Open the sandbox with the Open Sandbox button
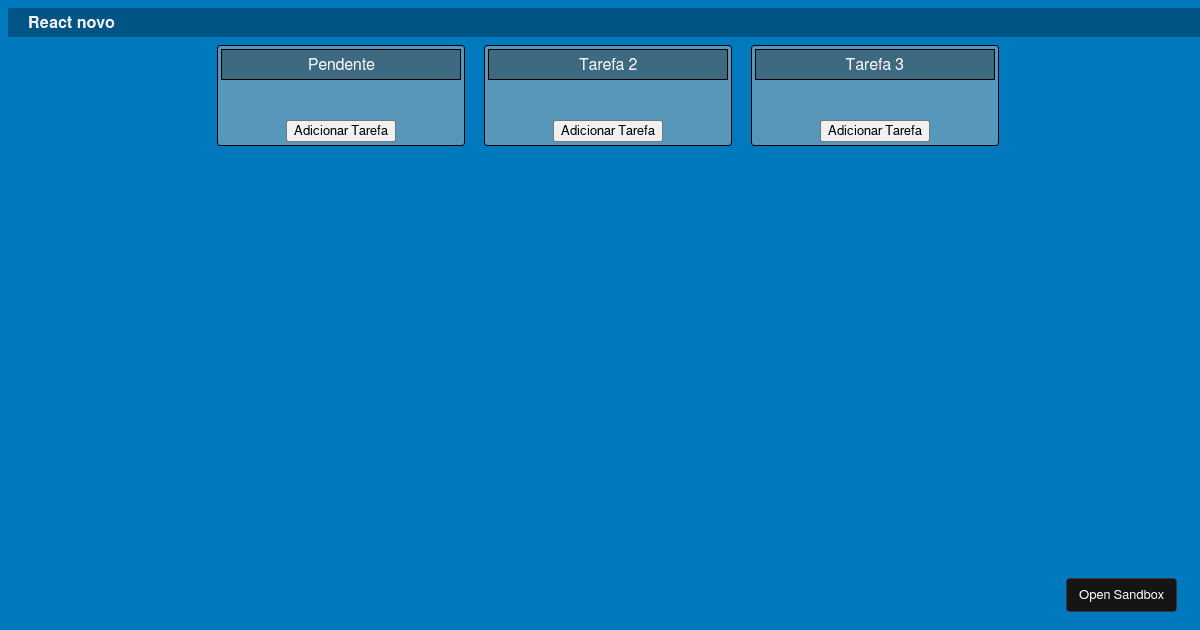 [x=1121, y=595]
